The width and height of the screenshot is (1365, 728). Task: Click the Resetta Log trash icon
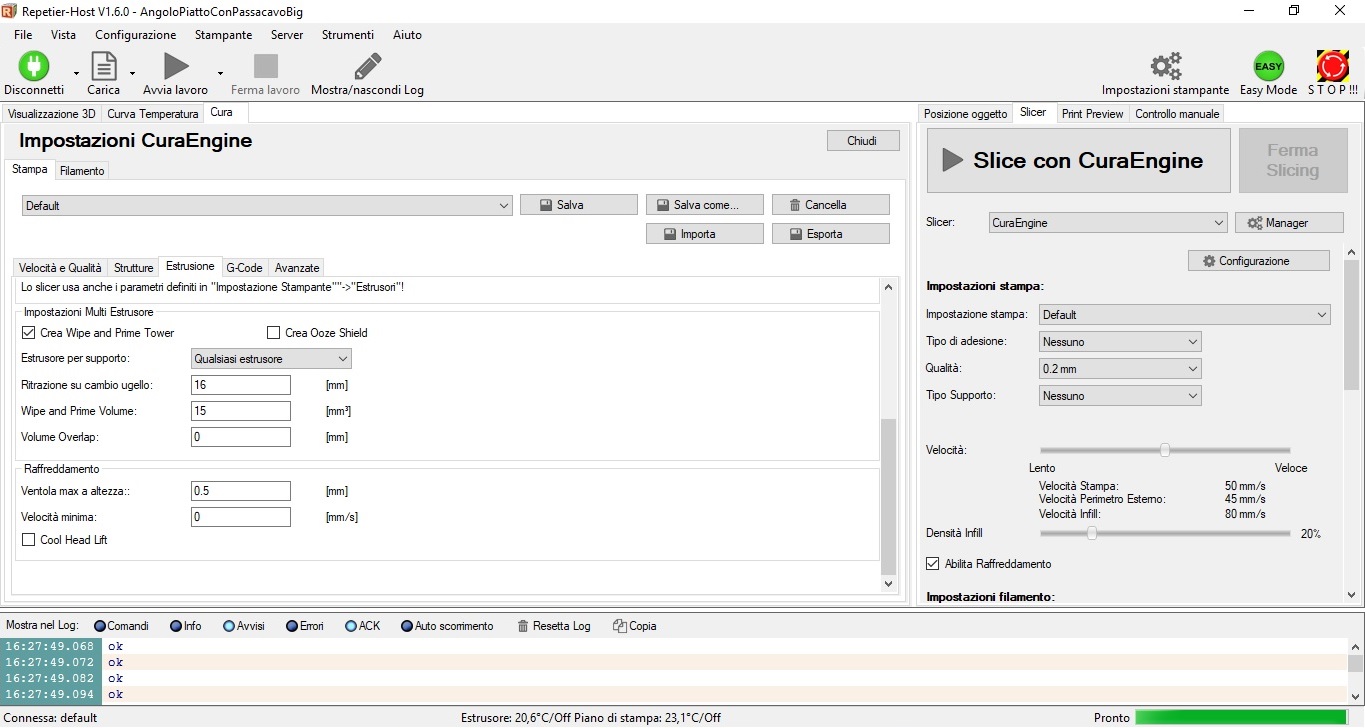(x=523, y=626)
